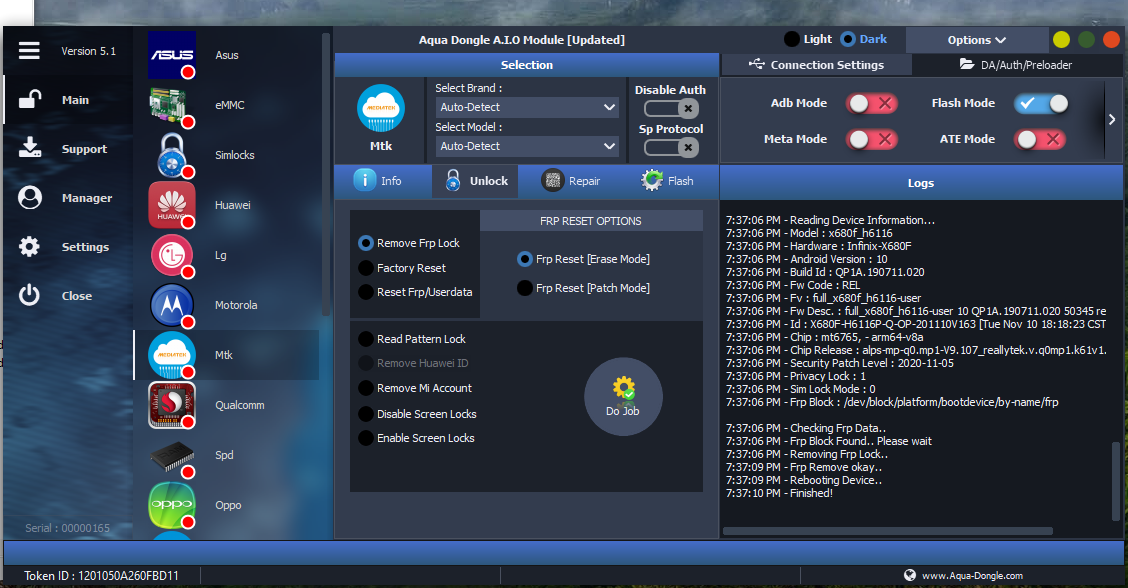1128x588 pixels.
Task: Click the Support download icon
Action: (x=29, y=148)
